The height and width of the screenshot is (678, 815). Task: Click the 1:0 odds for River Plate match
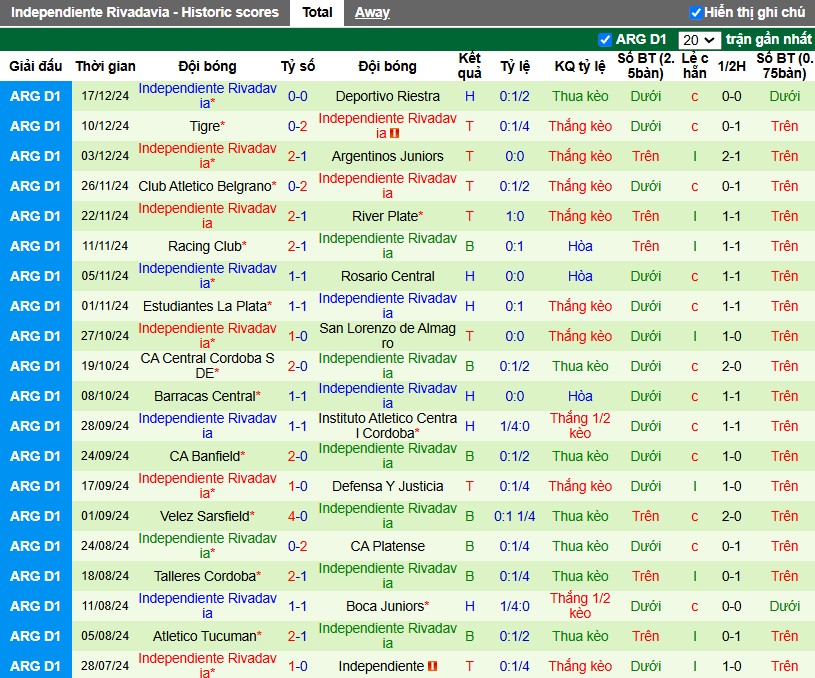tap(515, 216)
